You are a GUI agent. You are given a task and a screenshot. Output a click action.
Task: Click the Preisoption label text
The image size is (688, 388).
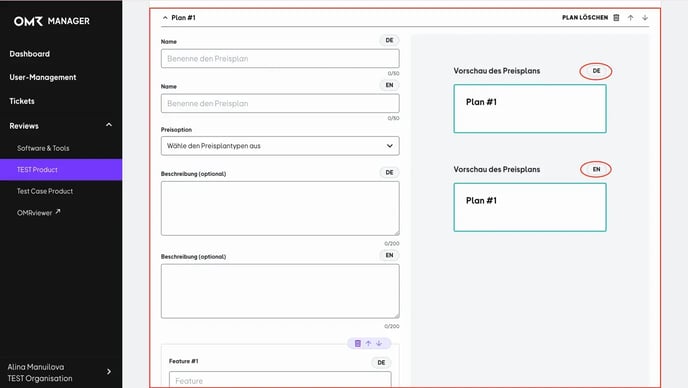(176, 129)
